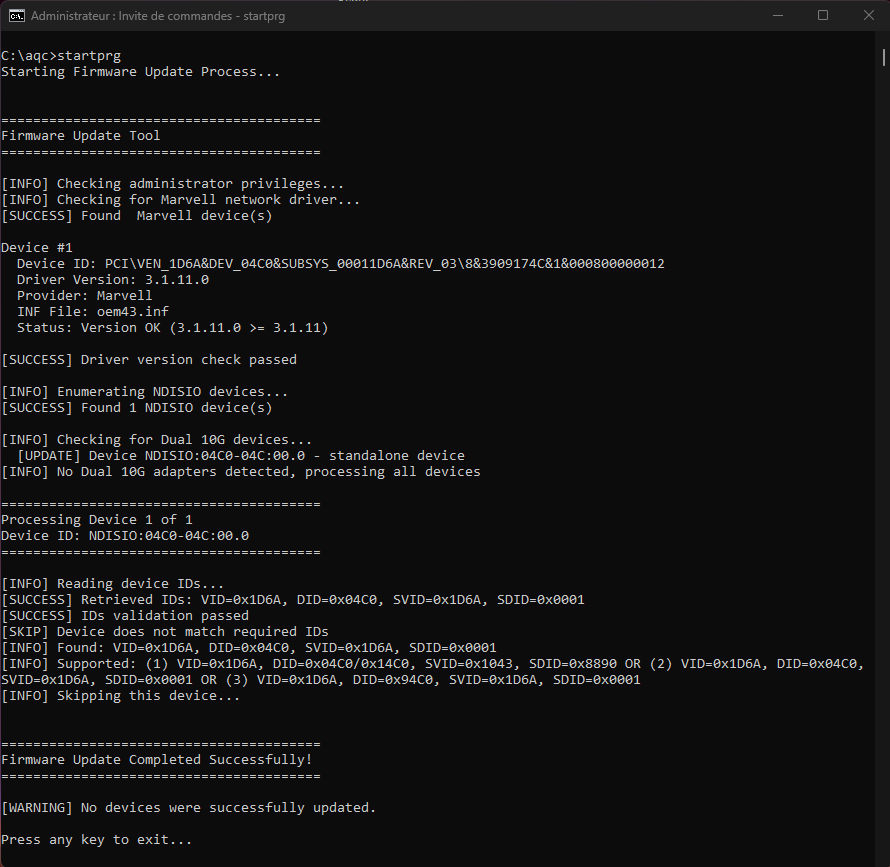The width and height of the screenshot is (890, 867).
Task: Click the '[WARNING] No devices were successfully updated' line
Action: tap(188, 808)
